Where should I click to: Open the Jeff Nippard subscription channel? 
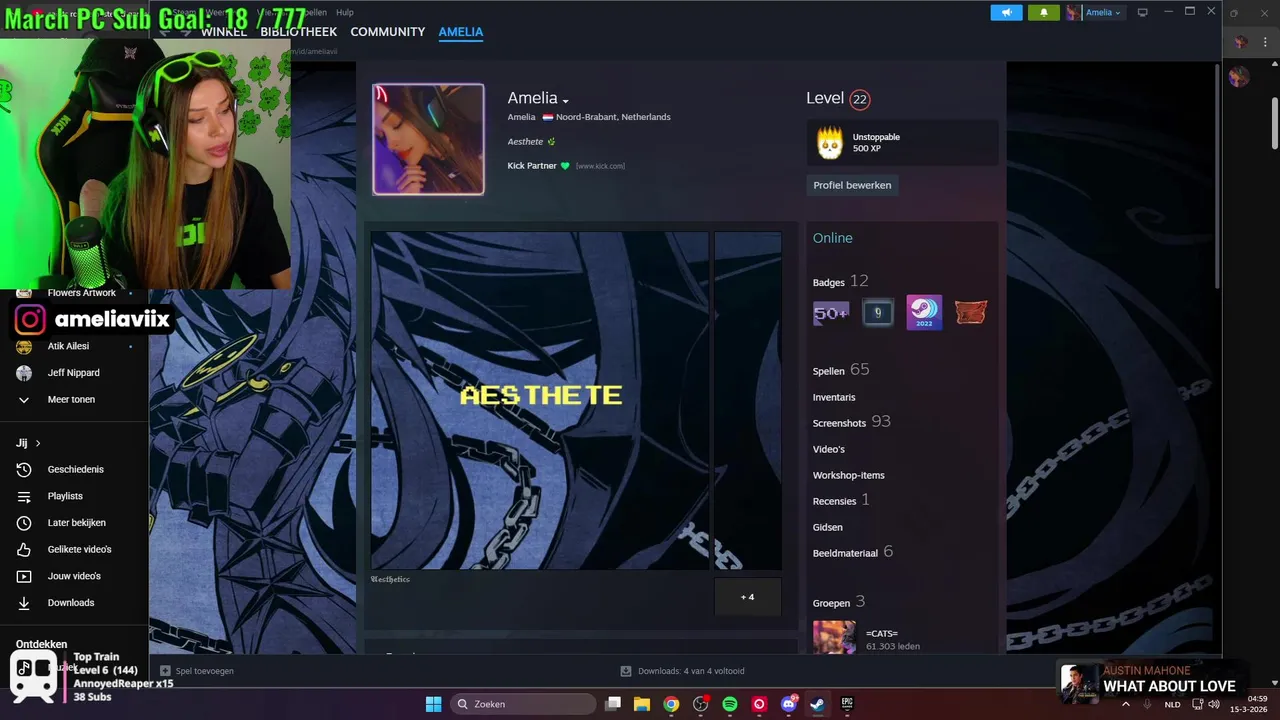(73, 373)
